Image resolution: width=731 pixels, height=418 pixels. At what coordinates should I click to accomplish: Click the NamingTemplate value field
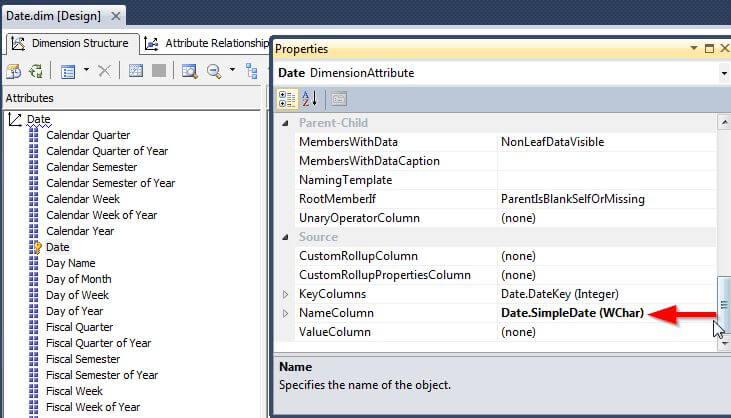607,180
